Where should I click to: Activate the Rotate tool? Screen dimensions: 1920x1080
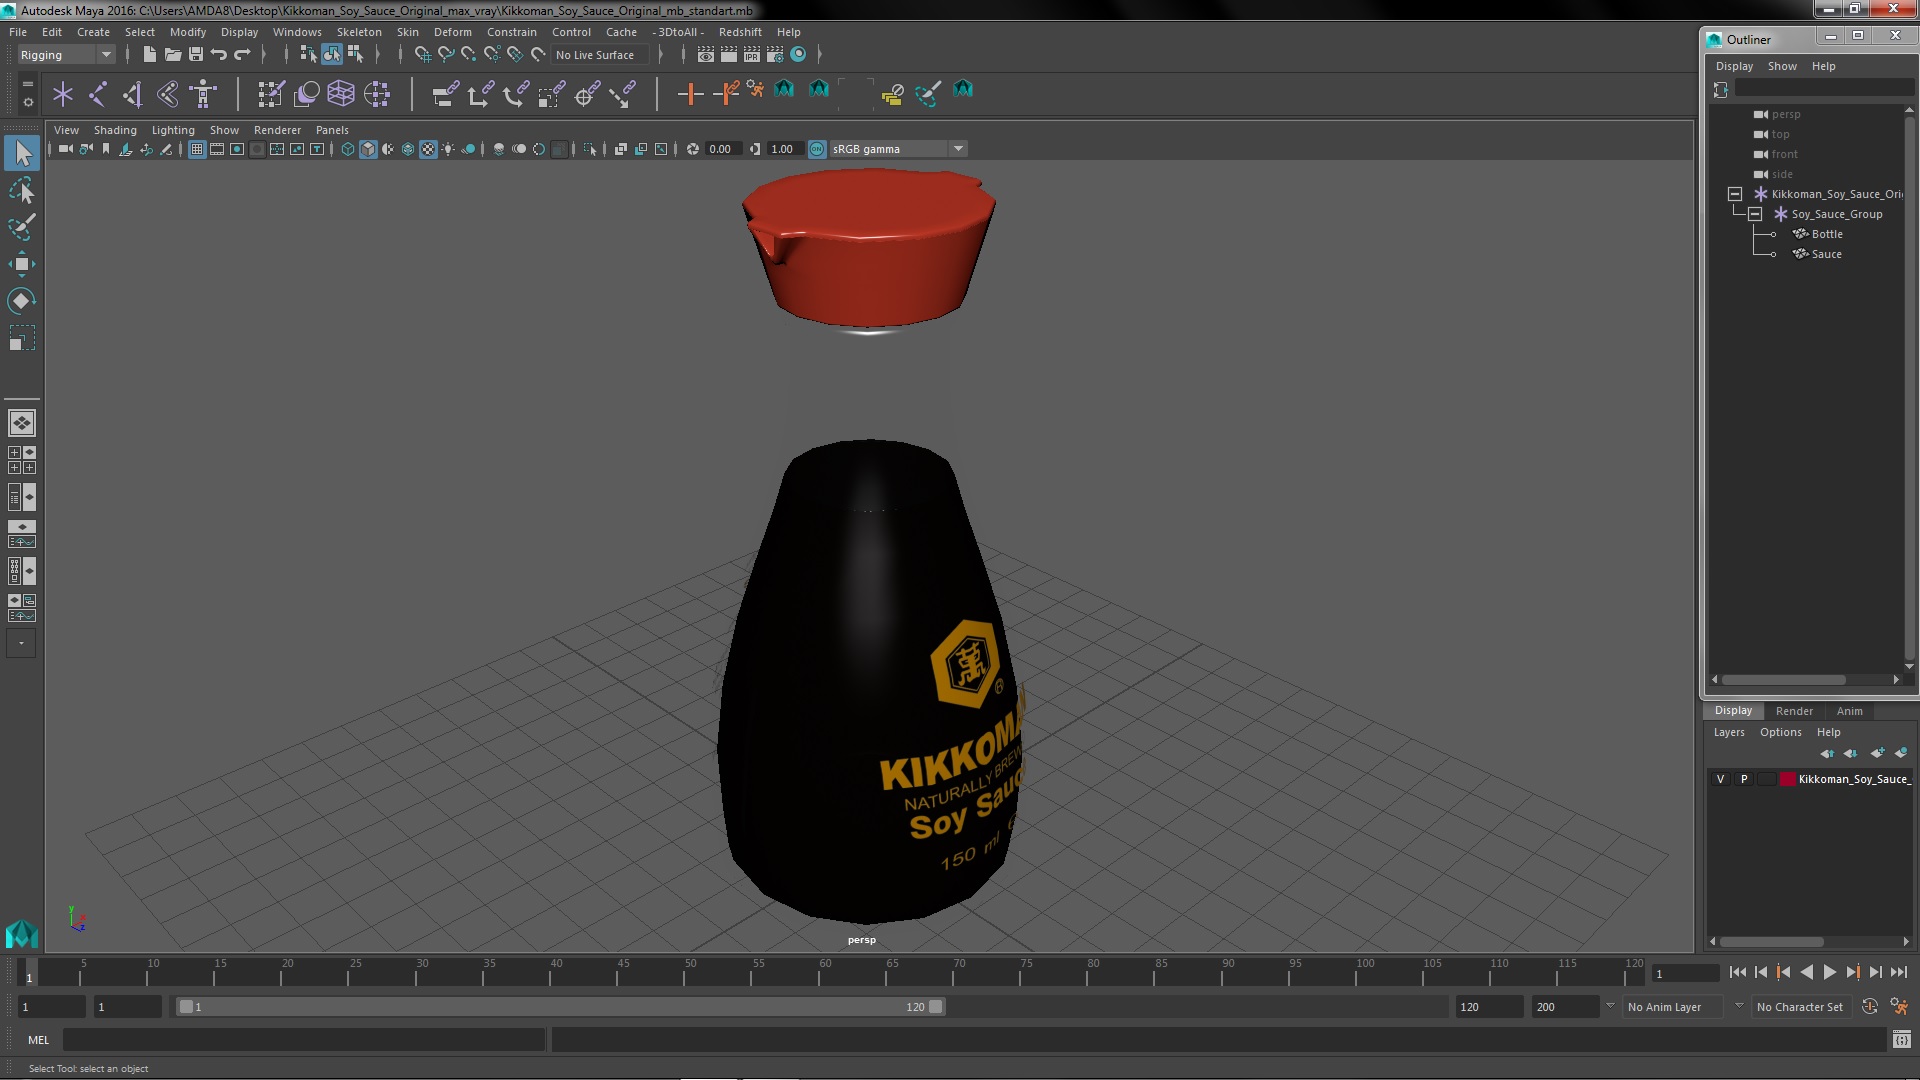pos(21,301)
